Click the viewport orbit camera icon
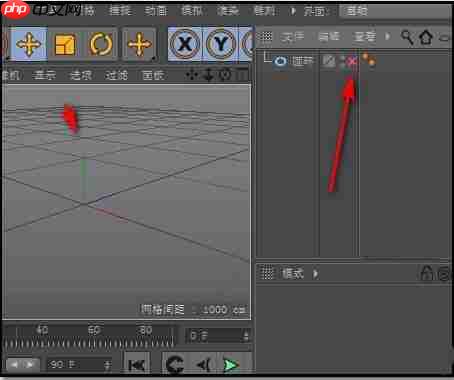 (225, 75)
